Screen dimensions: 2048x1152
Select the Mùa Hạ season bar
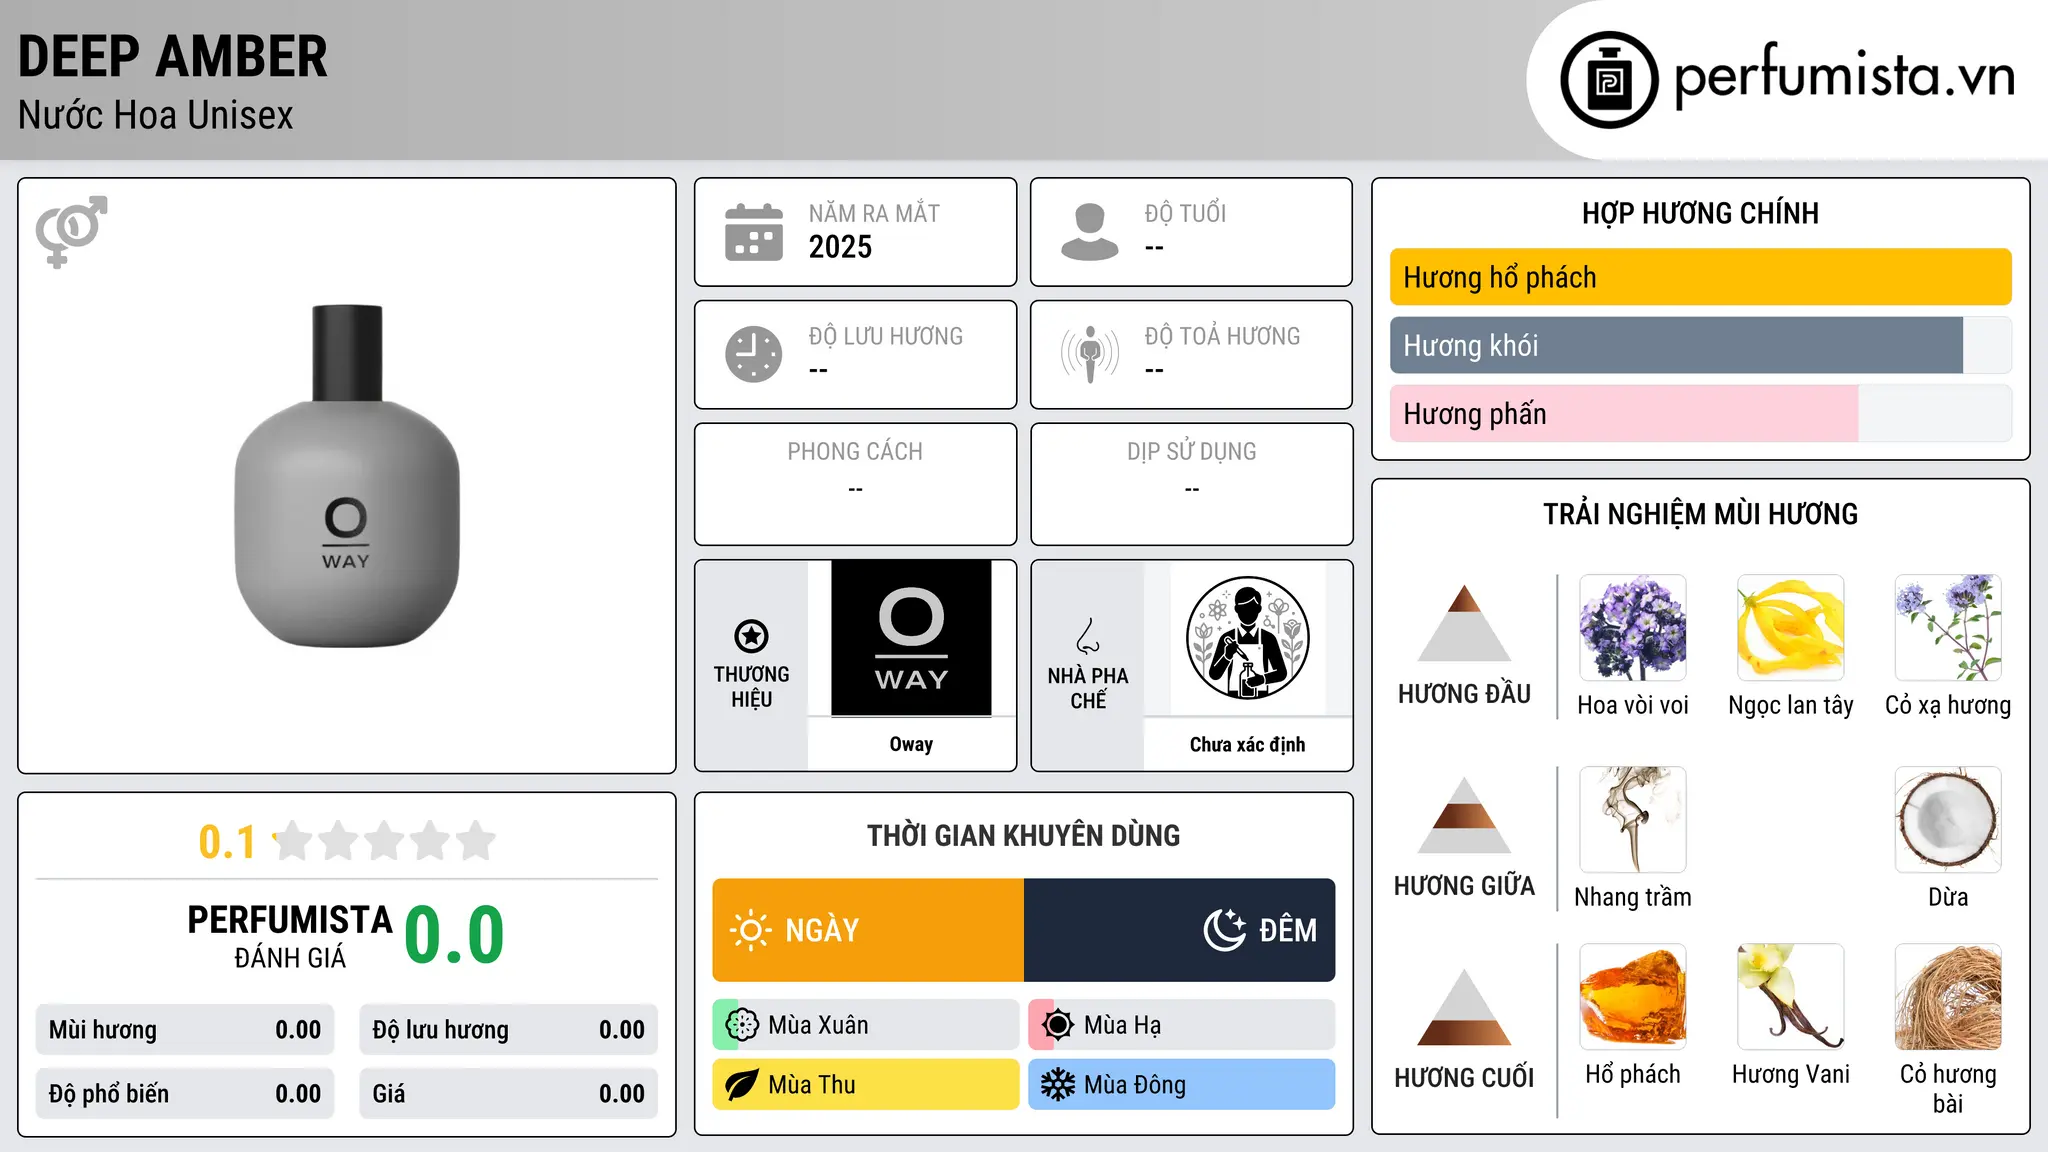[x=1182, y=1025]
